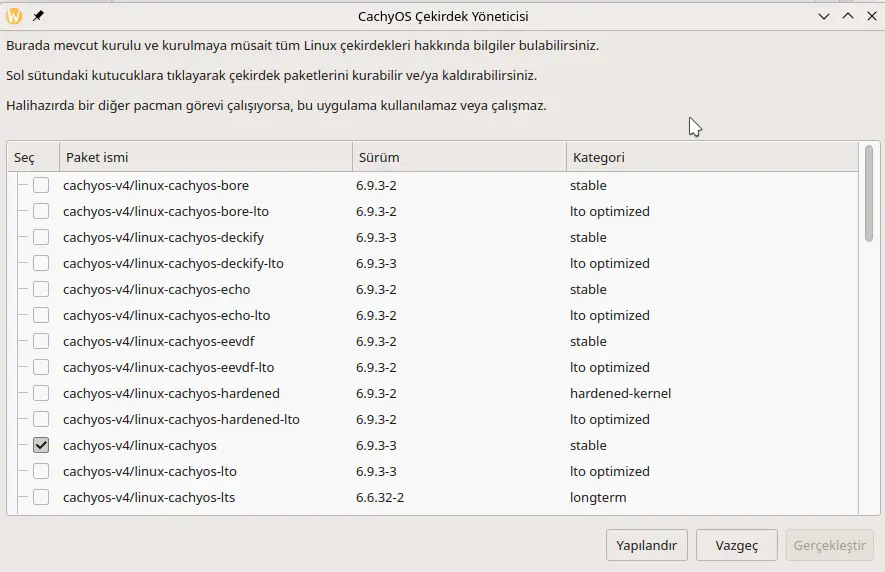The width and height of the screenshot is (885, 572).
Task: Uncheck the cachyos-v4/linux-cachyos stable checkbox
Action: tap(41, 445)
